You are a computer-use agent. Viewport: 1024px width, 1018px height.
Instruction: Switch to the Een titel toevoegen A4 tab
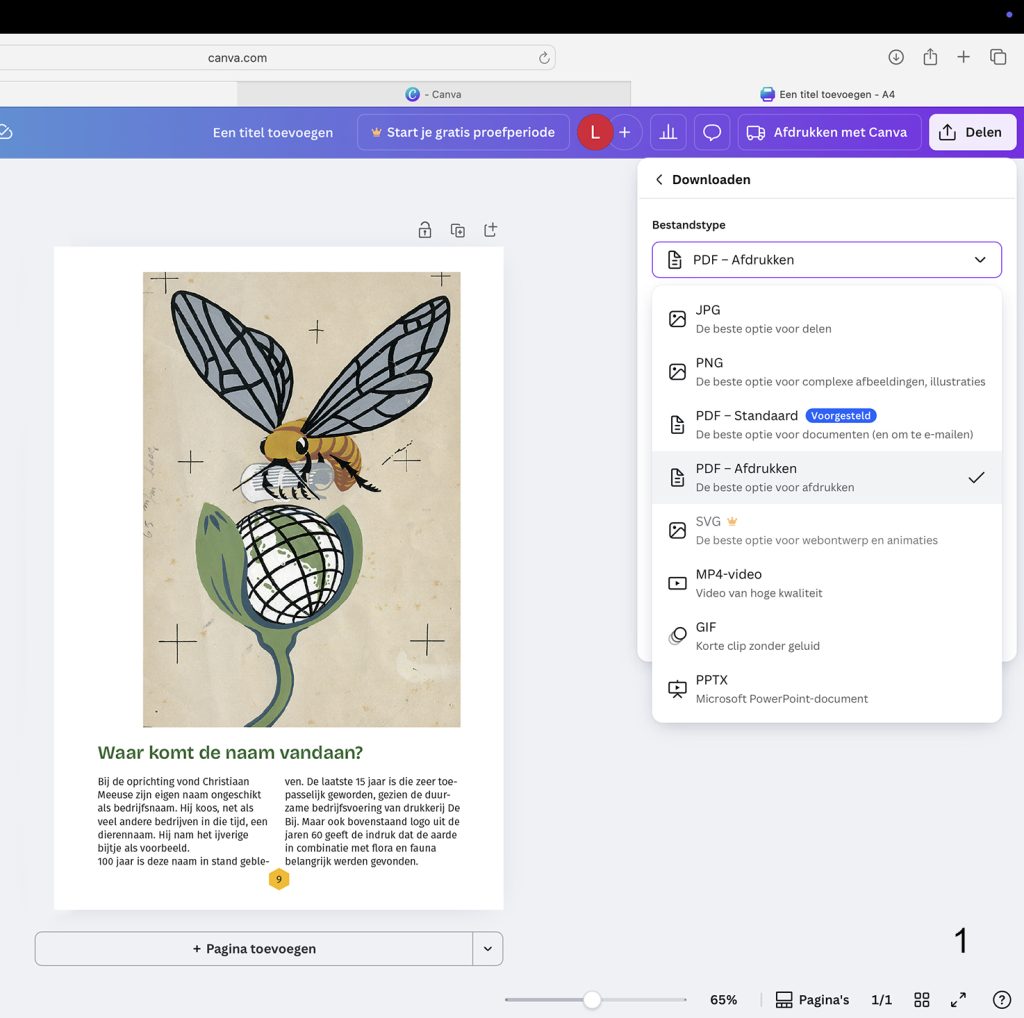click(828, 93)
